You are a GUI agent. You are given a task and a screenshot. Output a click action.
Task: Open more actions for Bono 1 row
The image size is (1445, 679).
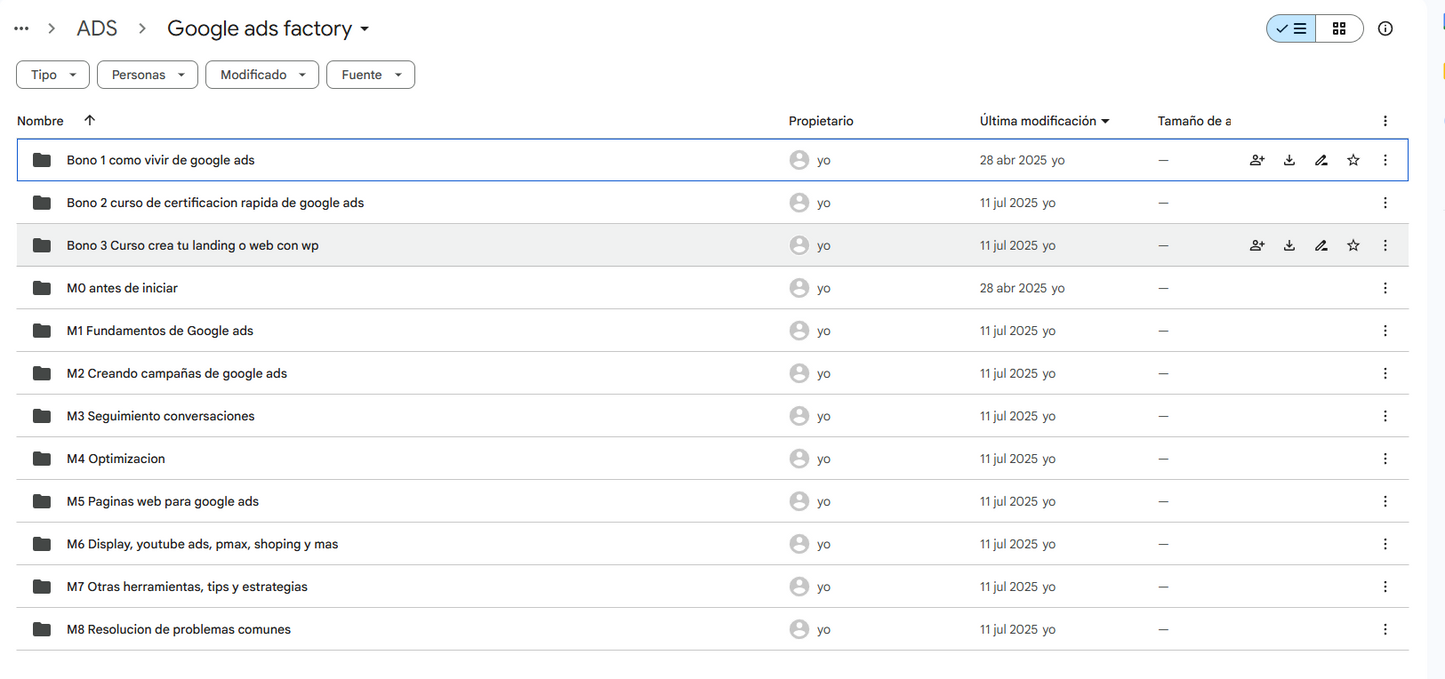pos(1385,160)
